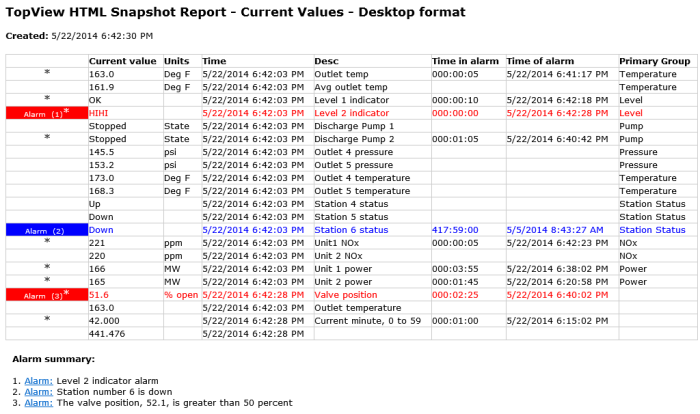Select the Unit 1 power description

pos(343,269)
